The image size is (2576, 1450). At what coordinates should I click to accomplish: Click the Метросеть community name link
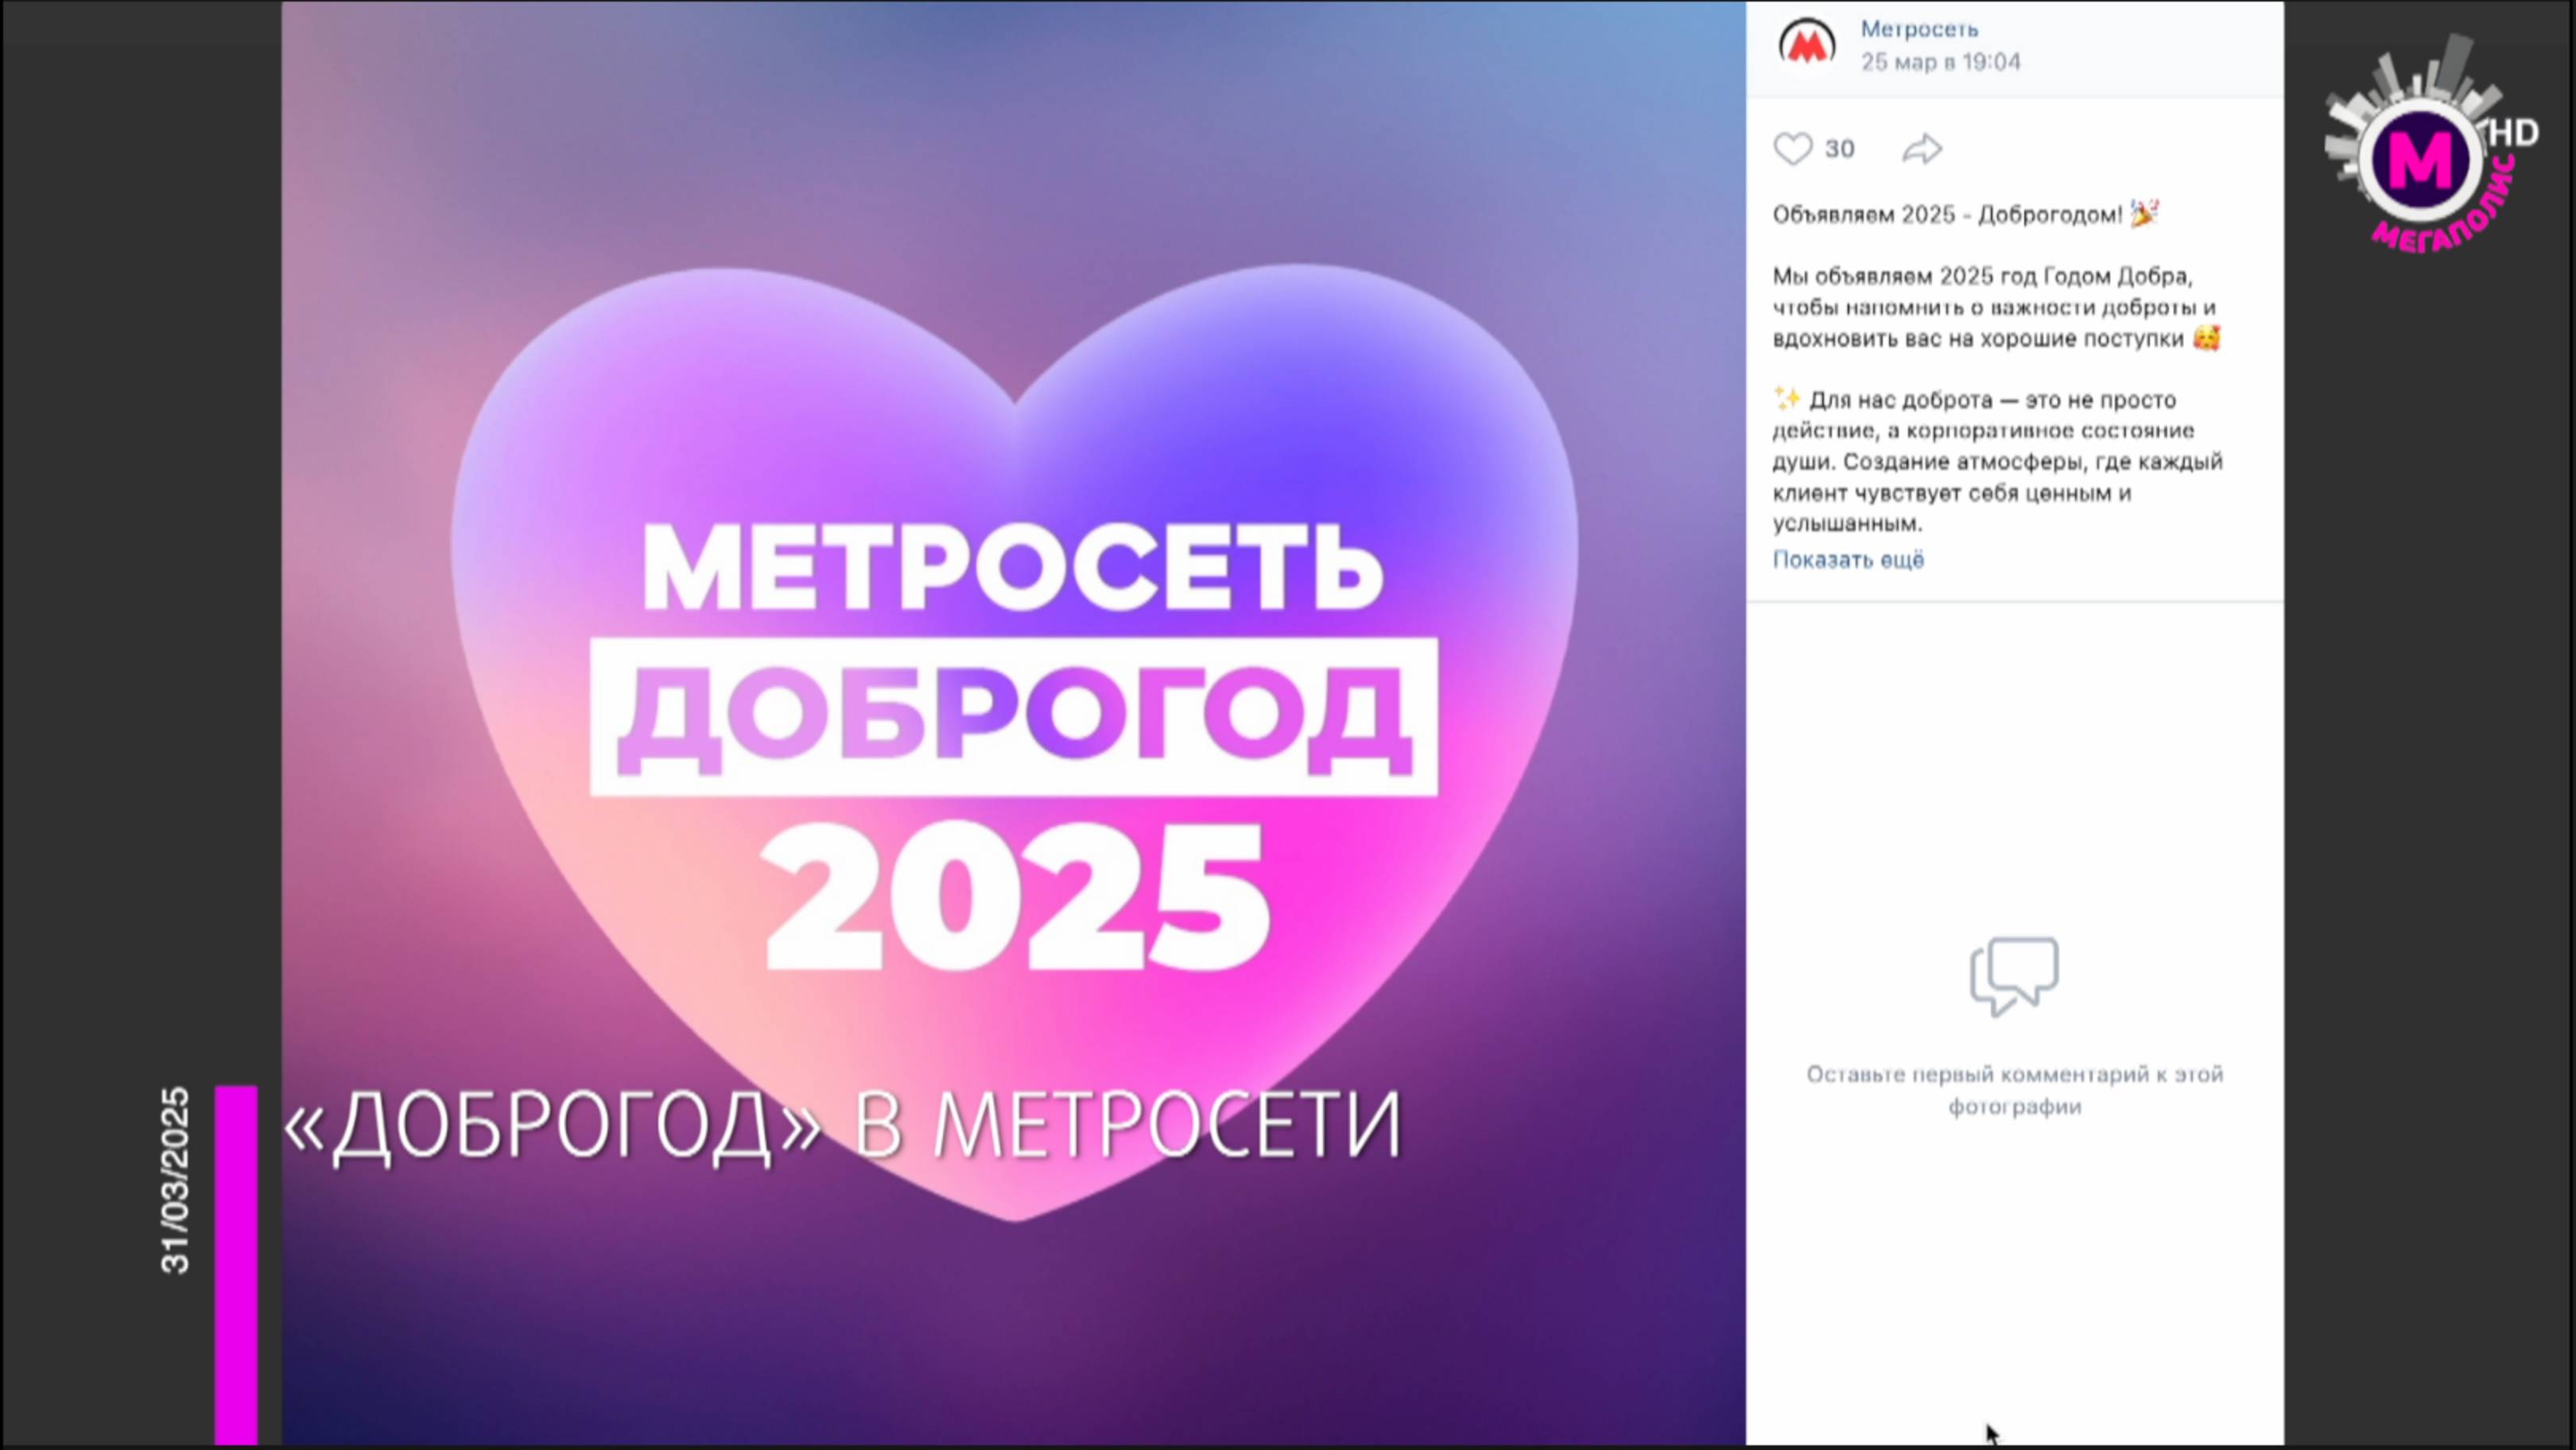coord(1919,29)
